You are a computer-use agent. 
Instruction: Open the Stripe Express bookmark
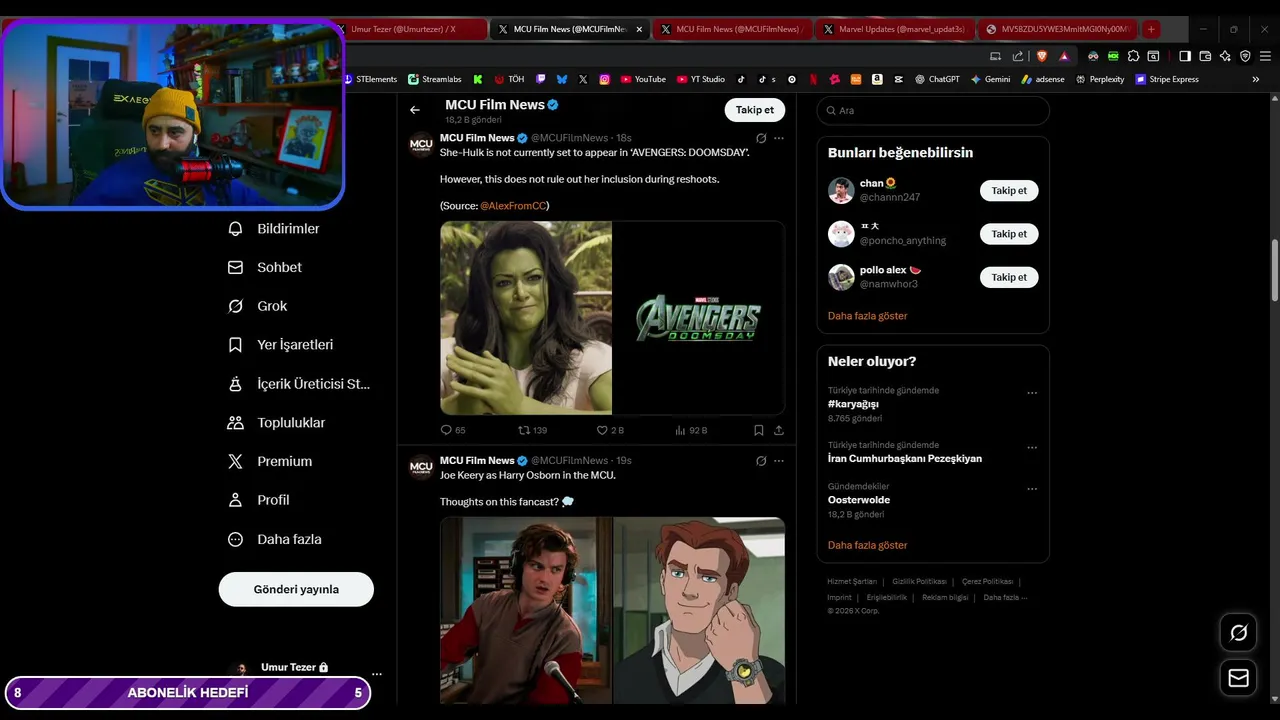tap(1167, 79)
